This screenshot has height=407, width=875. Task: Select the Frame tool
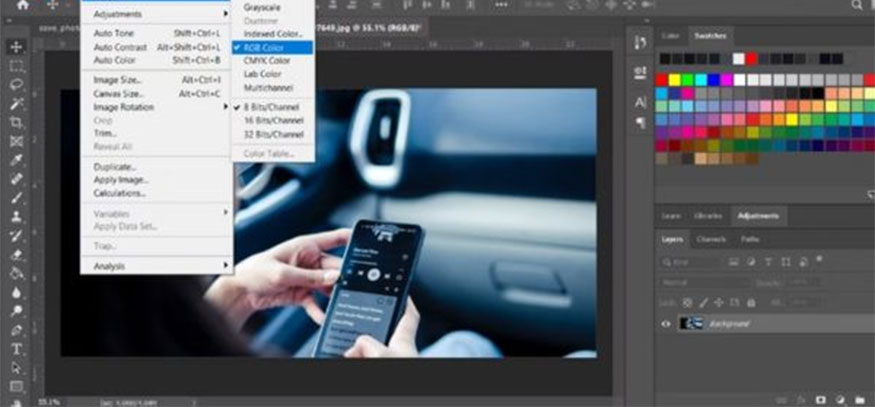[x=17, y=141]
